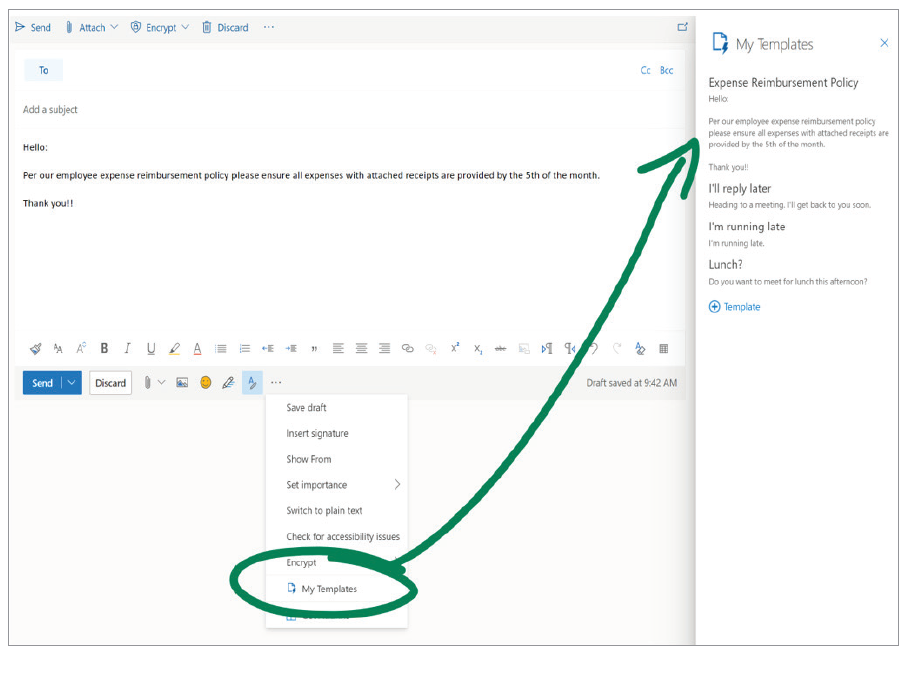907x684 pixels.
Task: Choose Switch to plain text option
Action: pos(324,511)
